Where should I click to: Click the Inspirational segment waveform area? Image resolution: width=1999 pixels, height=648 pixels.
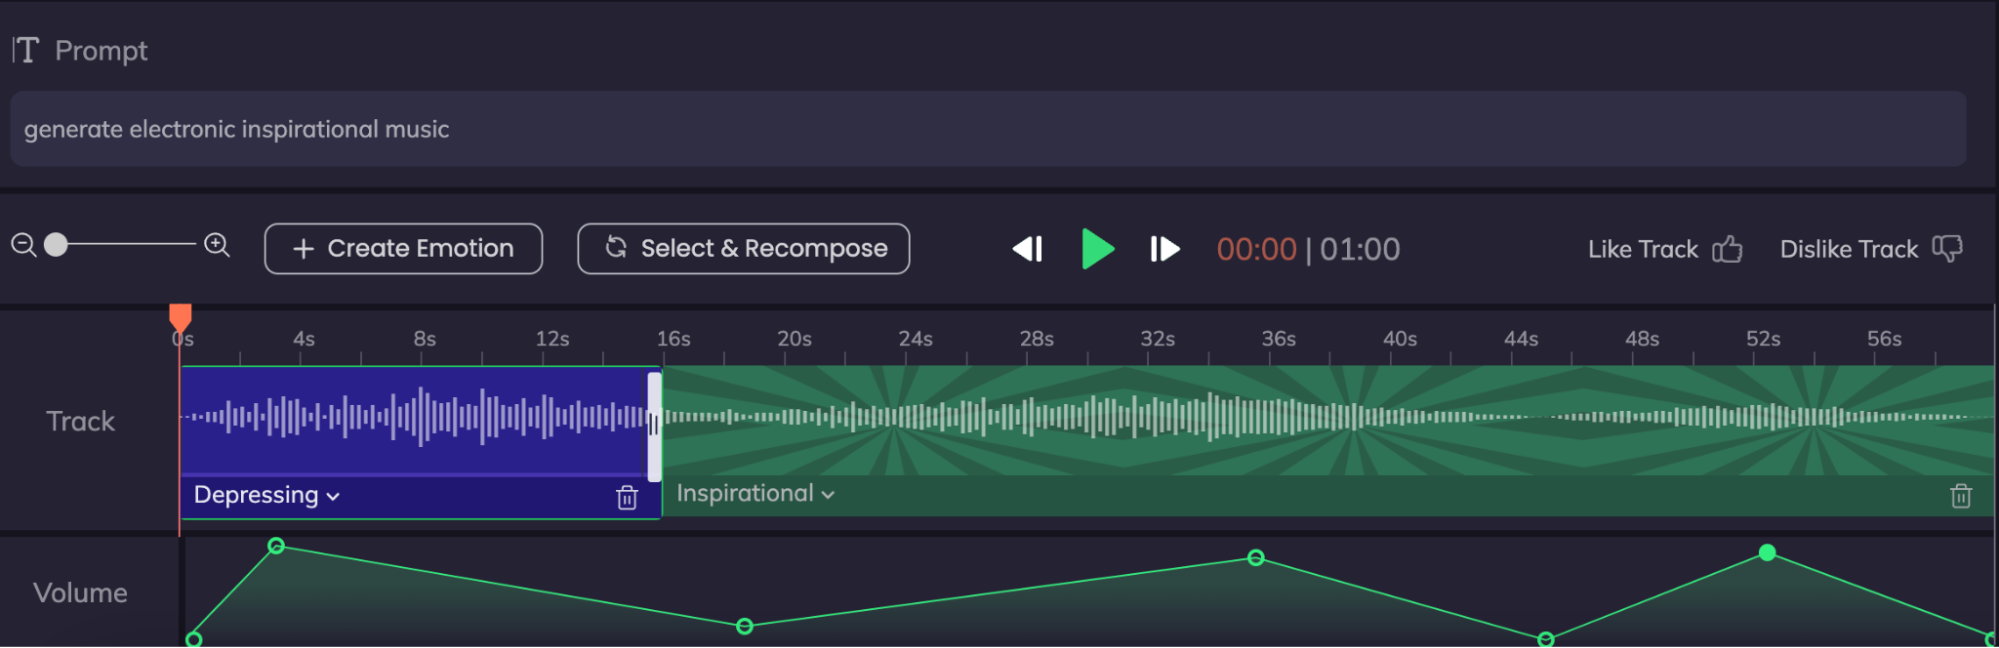click(x=1300, y=418)
